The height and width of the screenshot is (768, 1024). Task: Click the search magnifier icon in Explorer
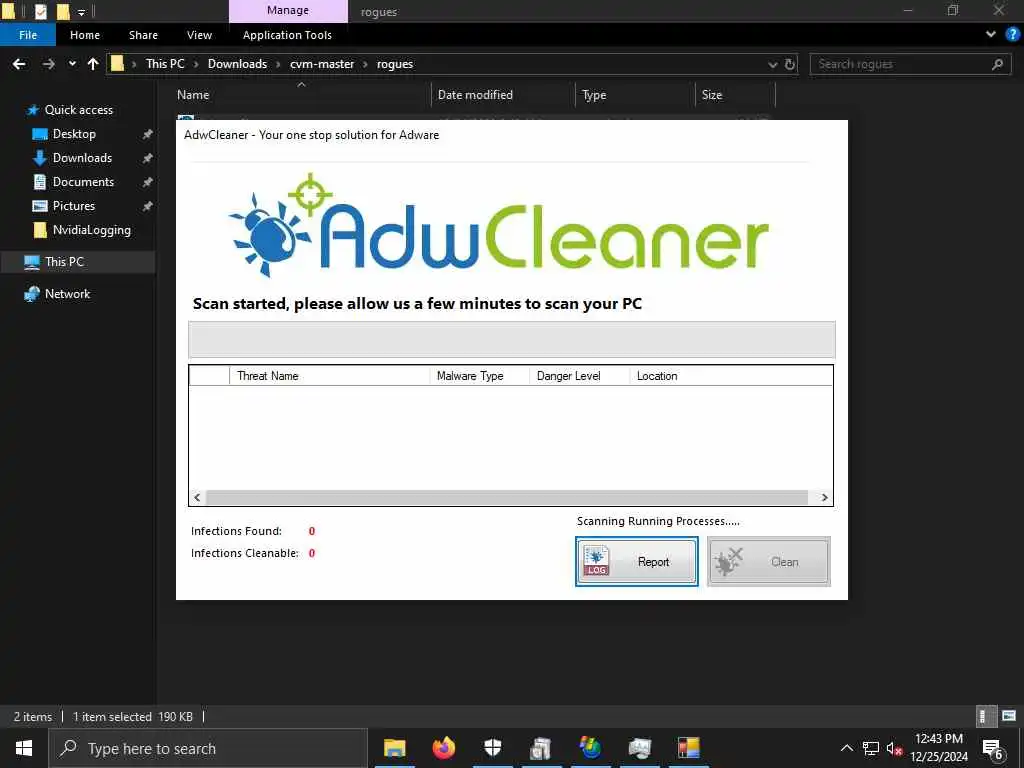pyautogui.click(x=997, y=64)
